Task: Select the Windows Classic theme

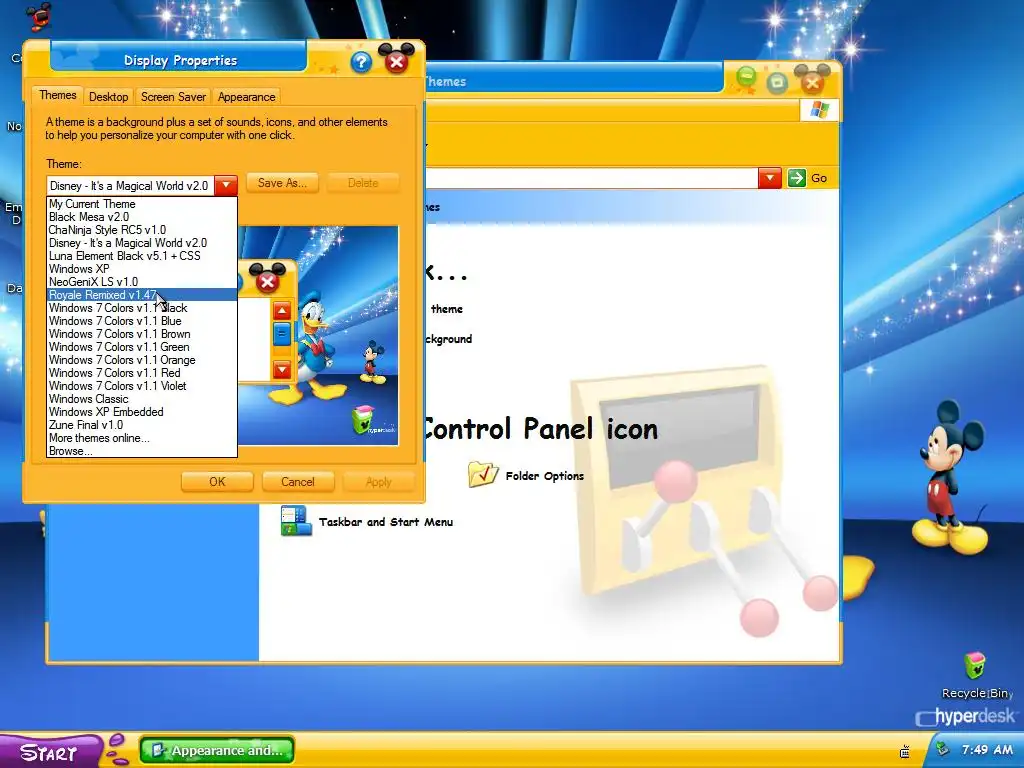Action: point(142,399)
